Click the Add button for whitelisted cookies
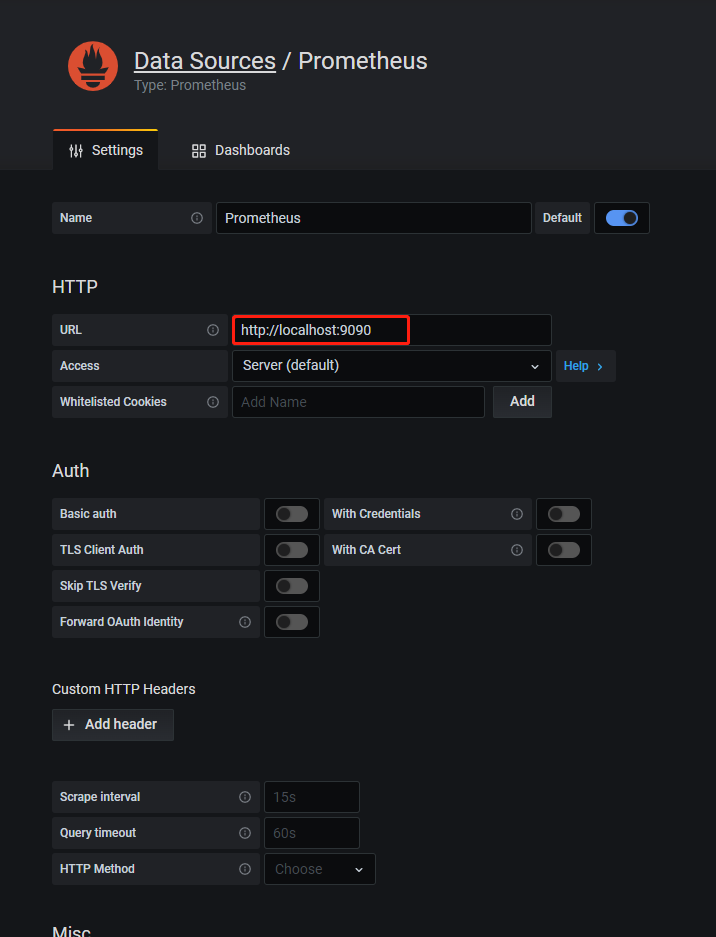The height and width of the screenshot is (937, 716). click(x=522, y=402)
